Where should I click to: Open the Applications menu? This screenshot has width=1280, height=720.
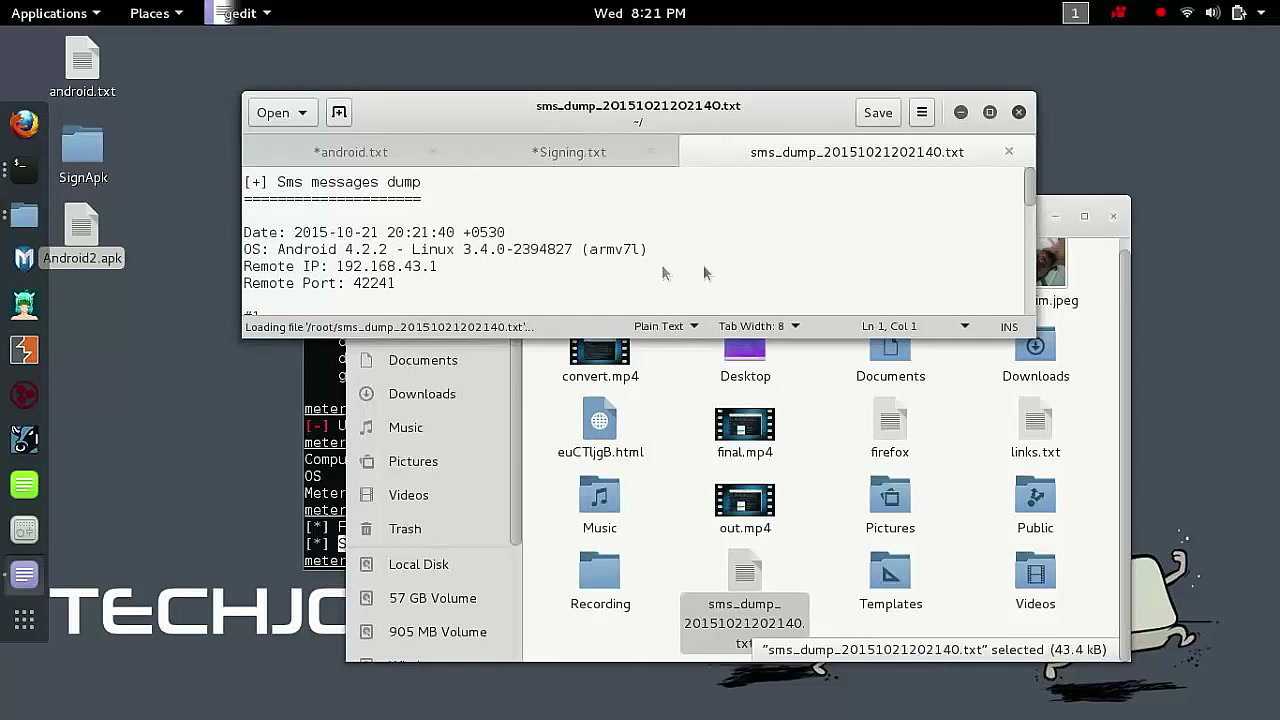[x=56, y=13]
